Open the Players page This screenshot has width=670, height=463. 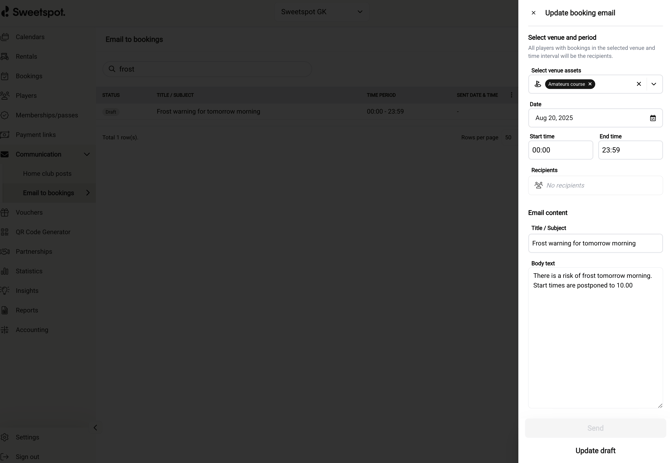(x=26, y=96)
